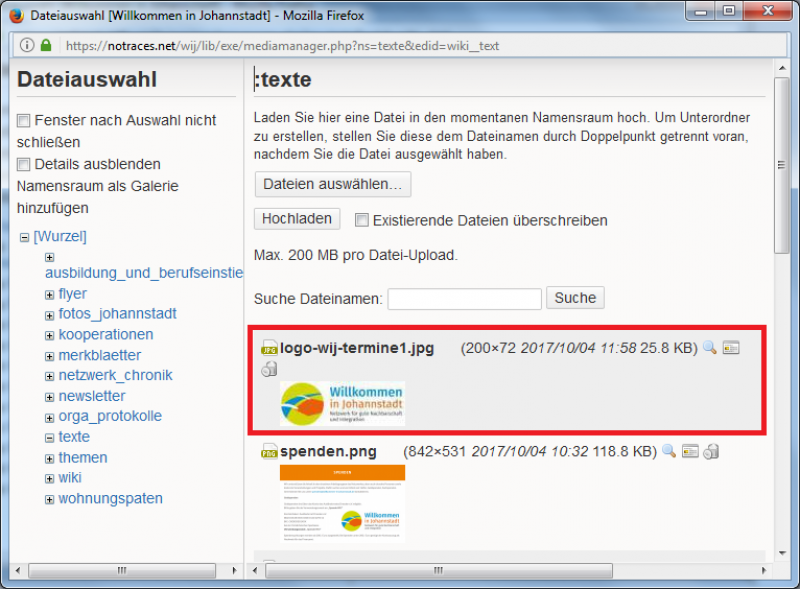Screen dimensions: 800x589
Task: Expand the newsletter plus toggle
Action: pos(49,397)
